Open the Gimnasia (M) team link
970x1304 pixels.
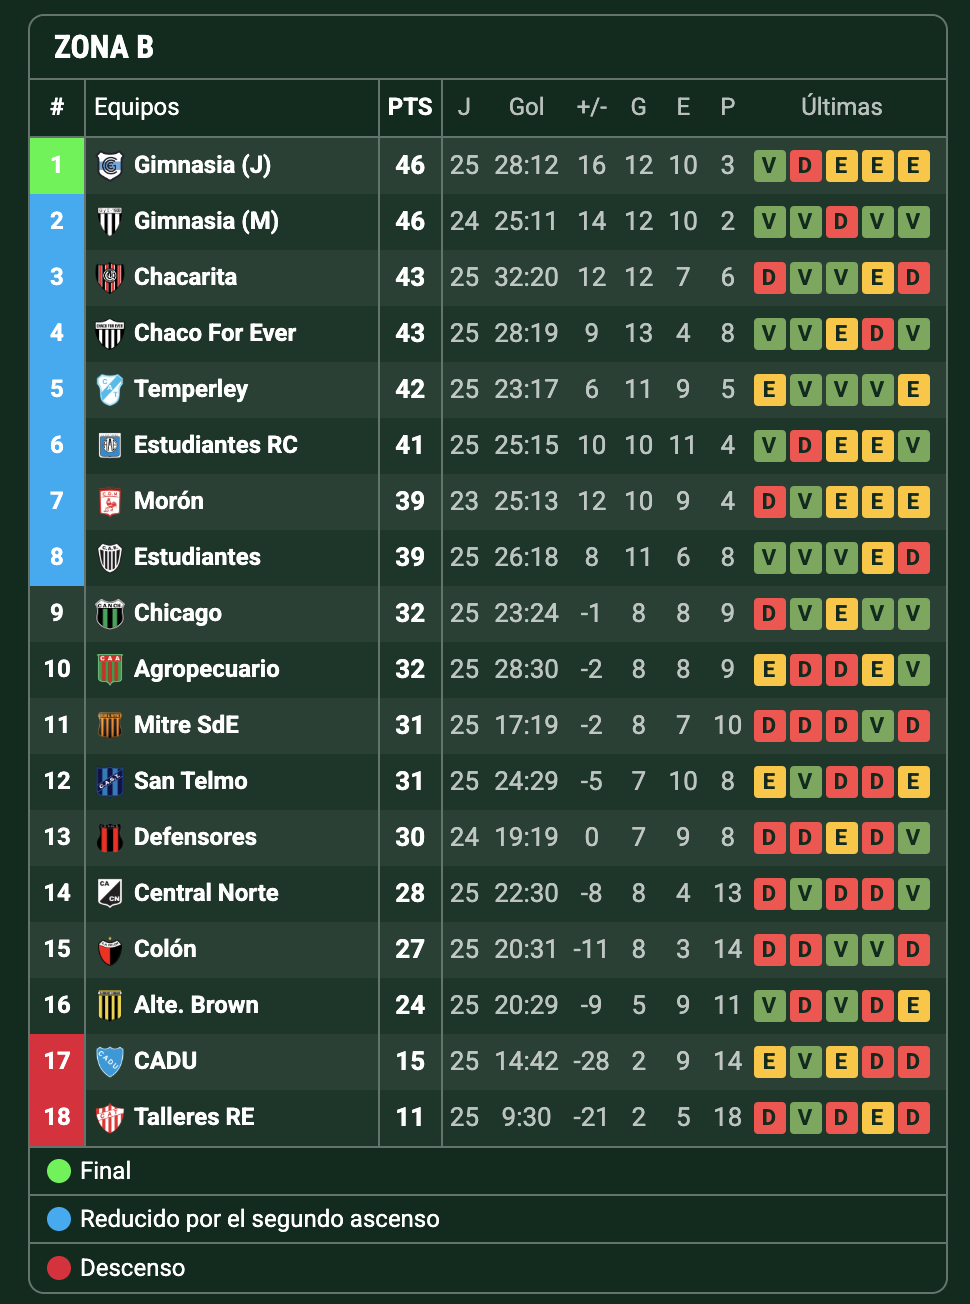click(x=206, y=221)
